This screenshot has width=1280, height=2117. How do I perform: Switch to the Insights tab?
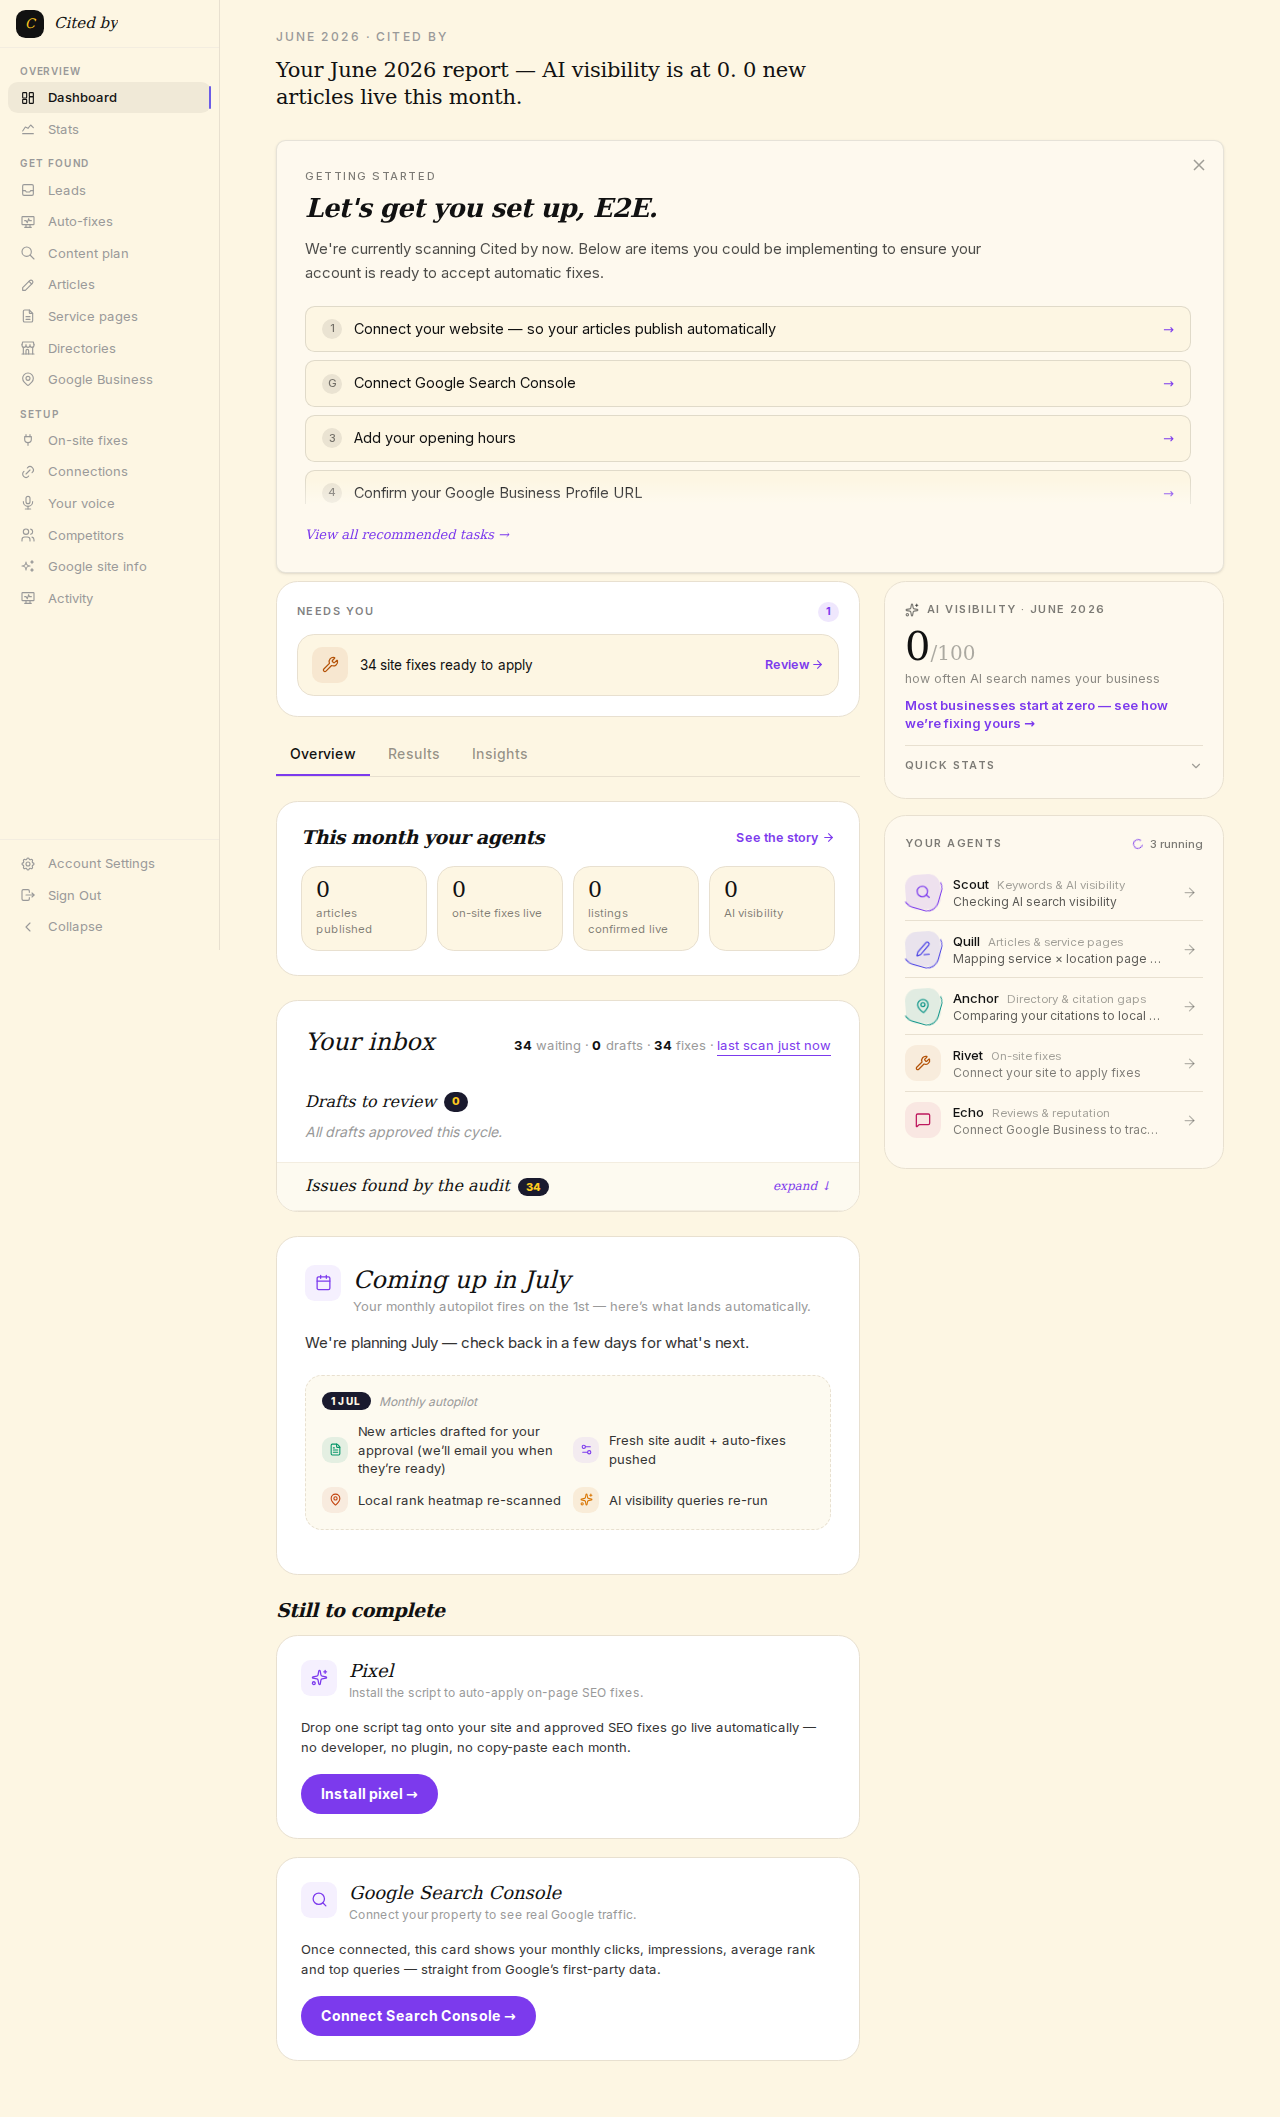click(500, 754)
